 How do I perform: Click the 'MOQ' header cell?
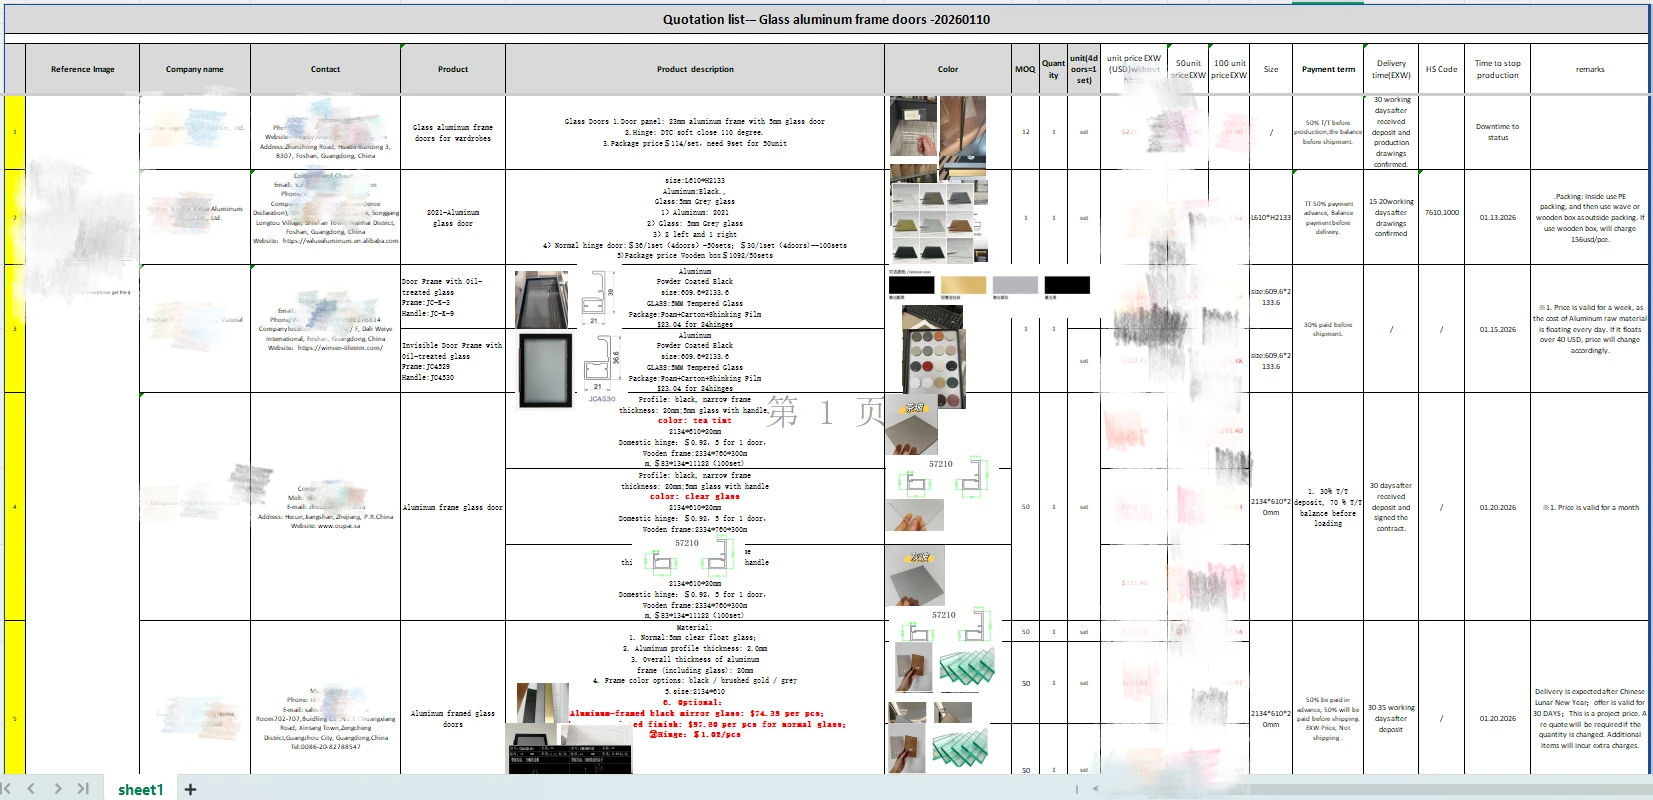1025,69
